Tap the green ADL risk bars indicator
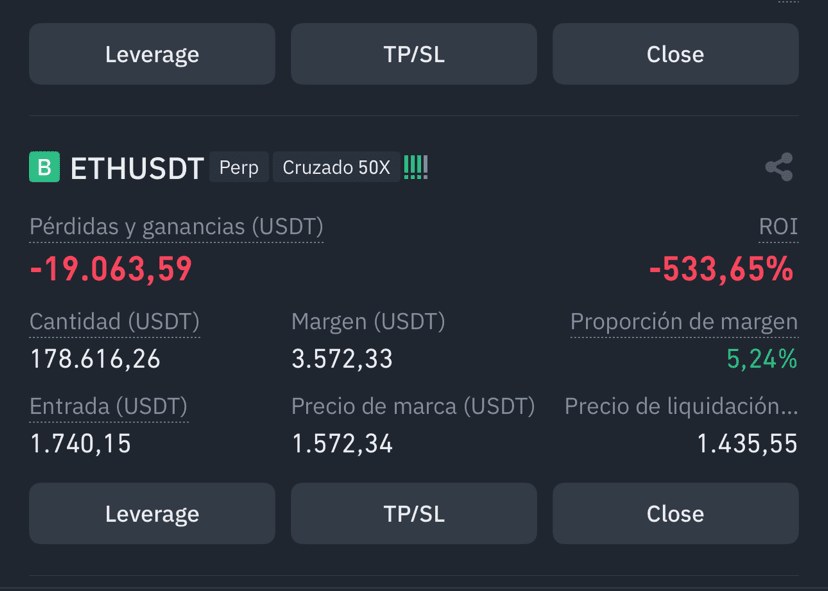Image resolution: width=828 pixels, height=591 pixels. tap(416, 167)
